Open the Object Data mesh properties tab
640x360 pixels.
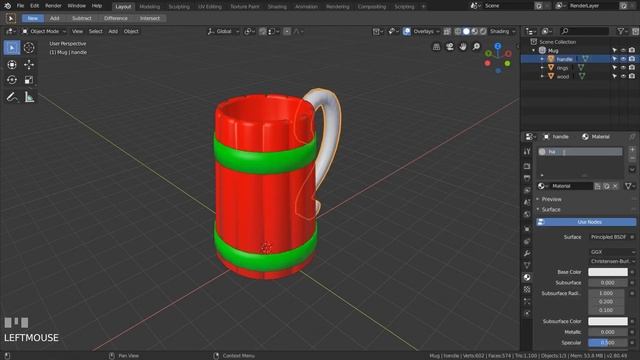click(x=527, y=265)
